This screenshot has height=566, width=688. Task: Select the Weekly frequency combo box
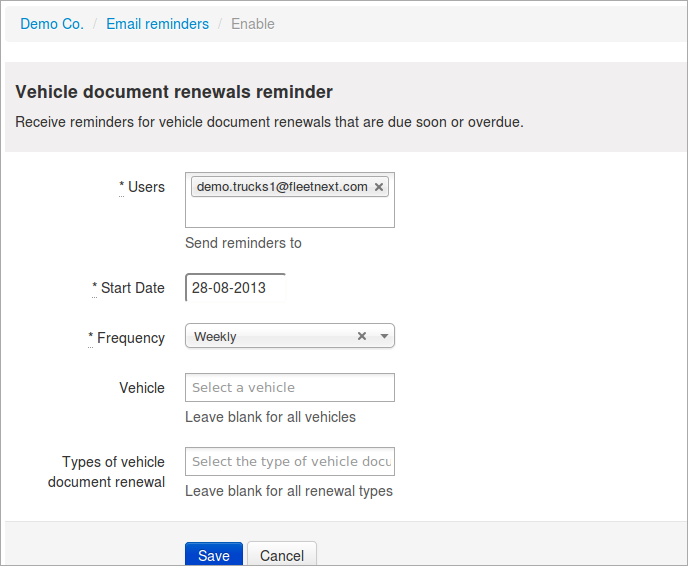click(290, 336)
